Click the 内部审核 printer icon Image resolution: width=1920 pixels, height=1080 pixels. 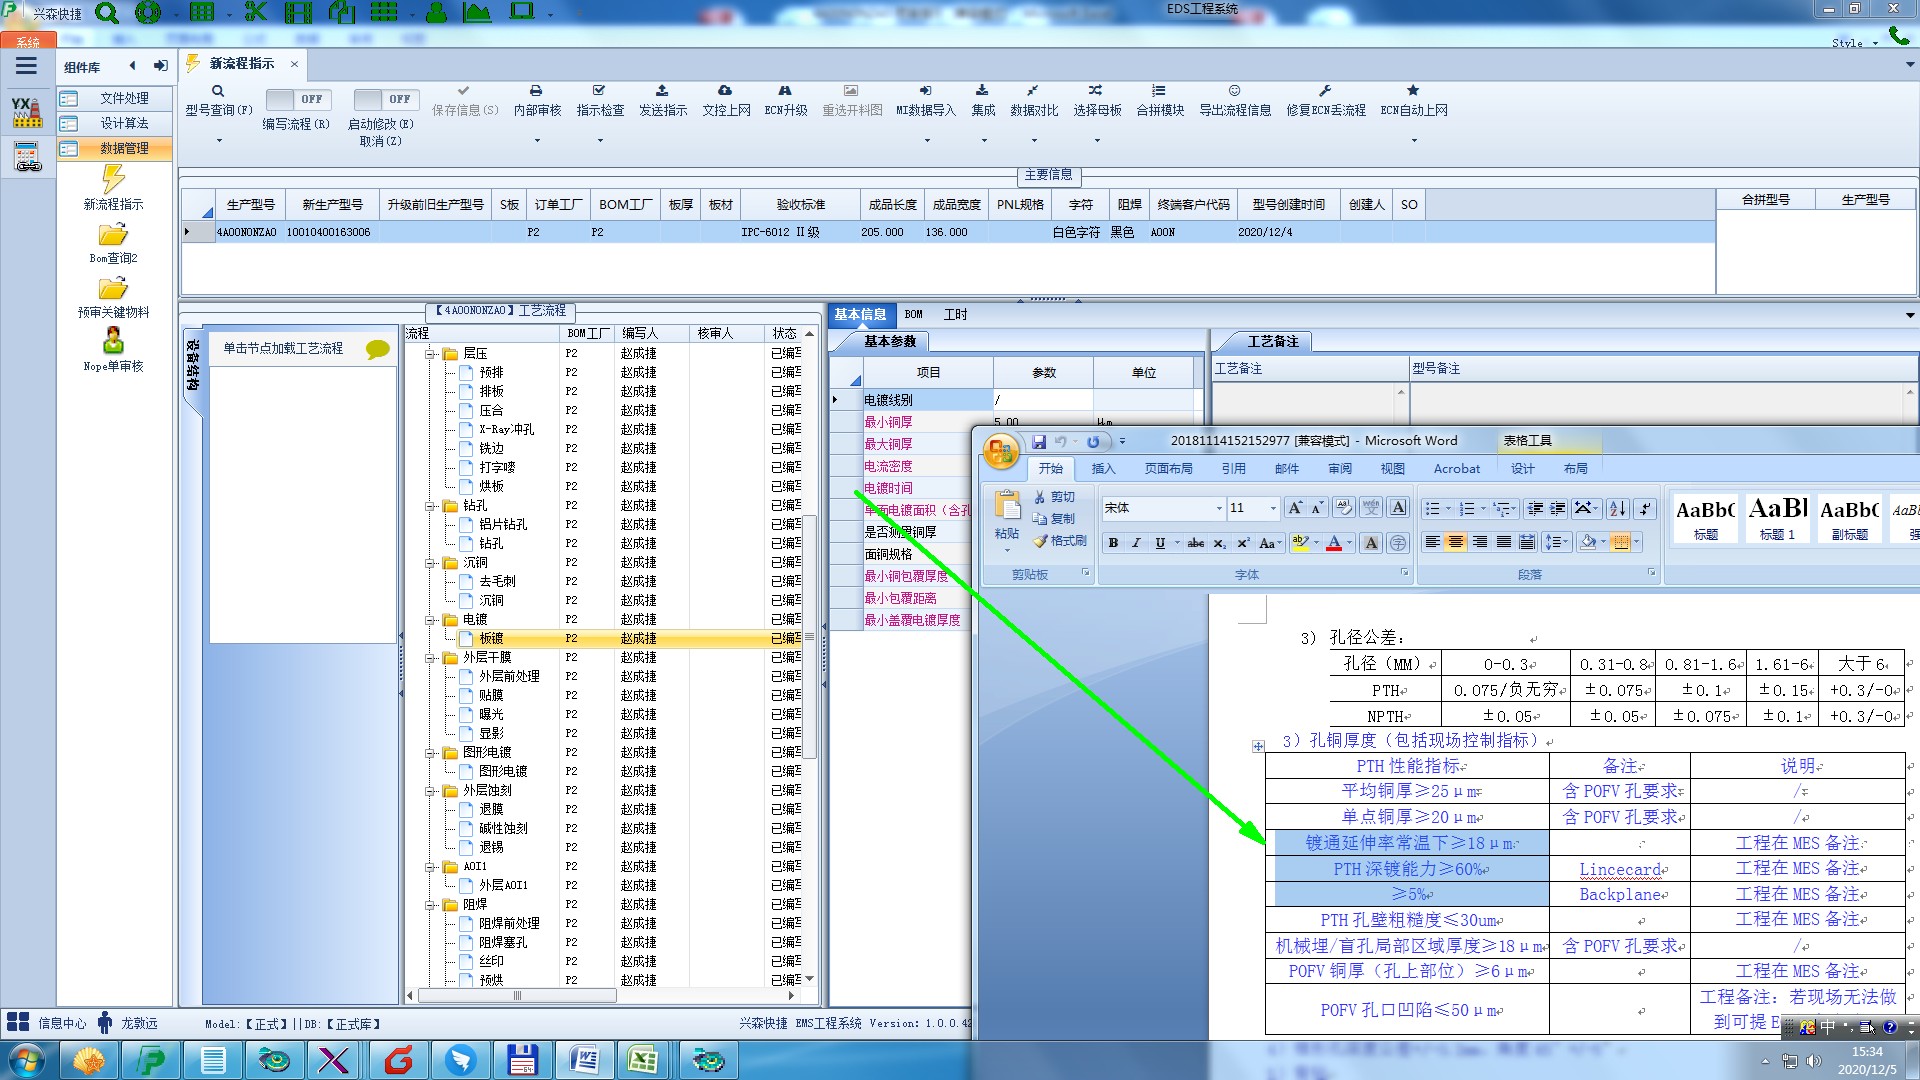pyautogui.click(x=536, y=91)
